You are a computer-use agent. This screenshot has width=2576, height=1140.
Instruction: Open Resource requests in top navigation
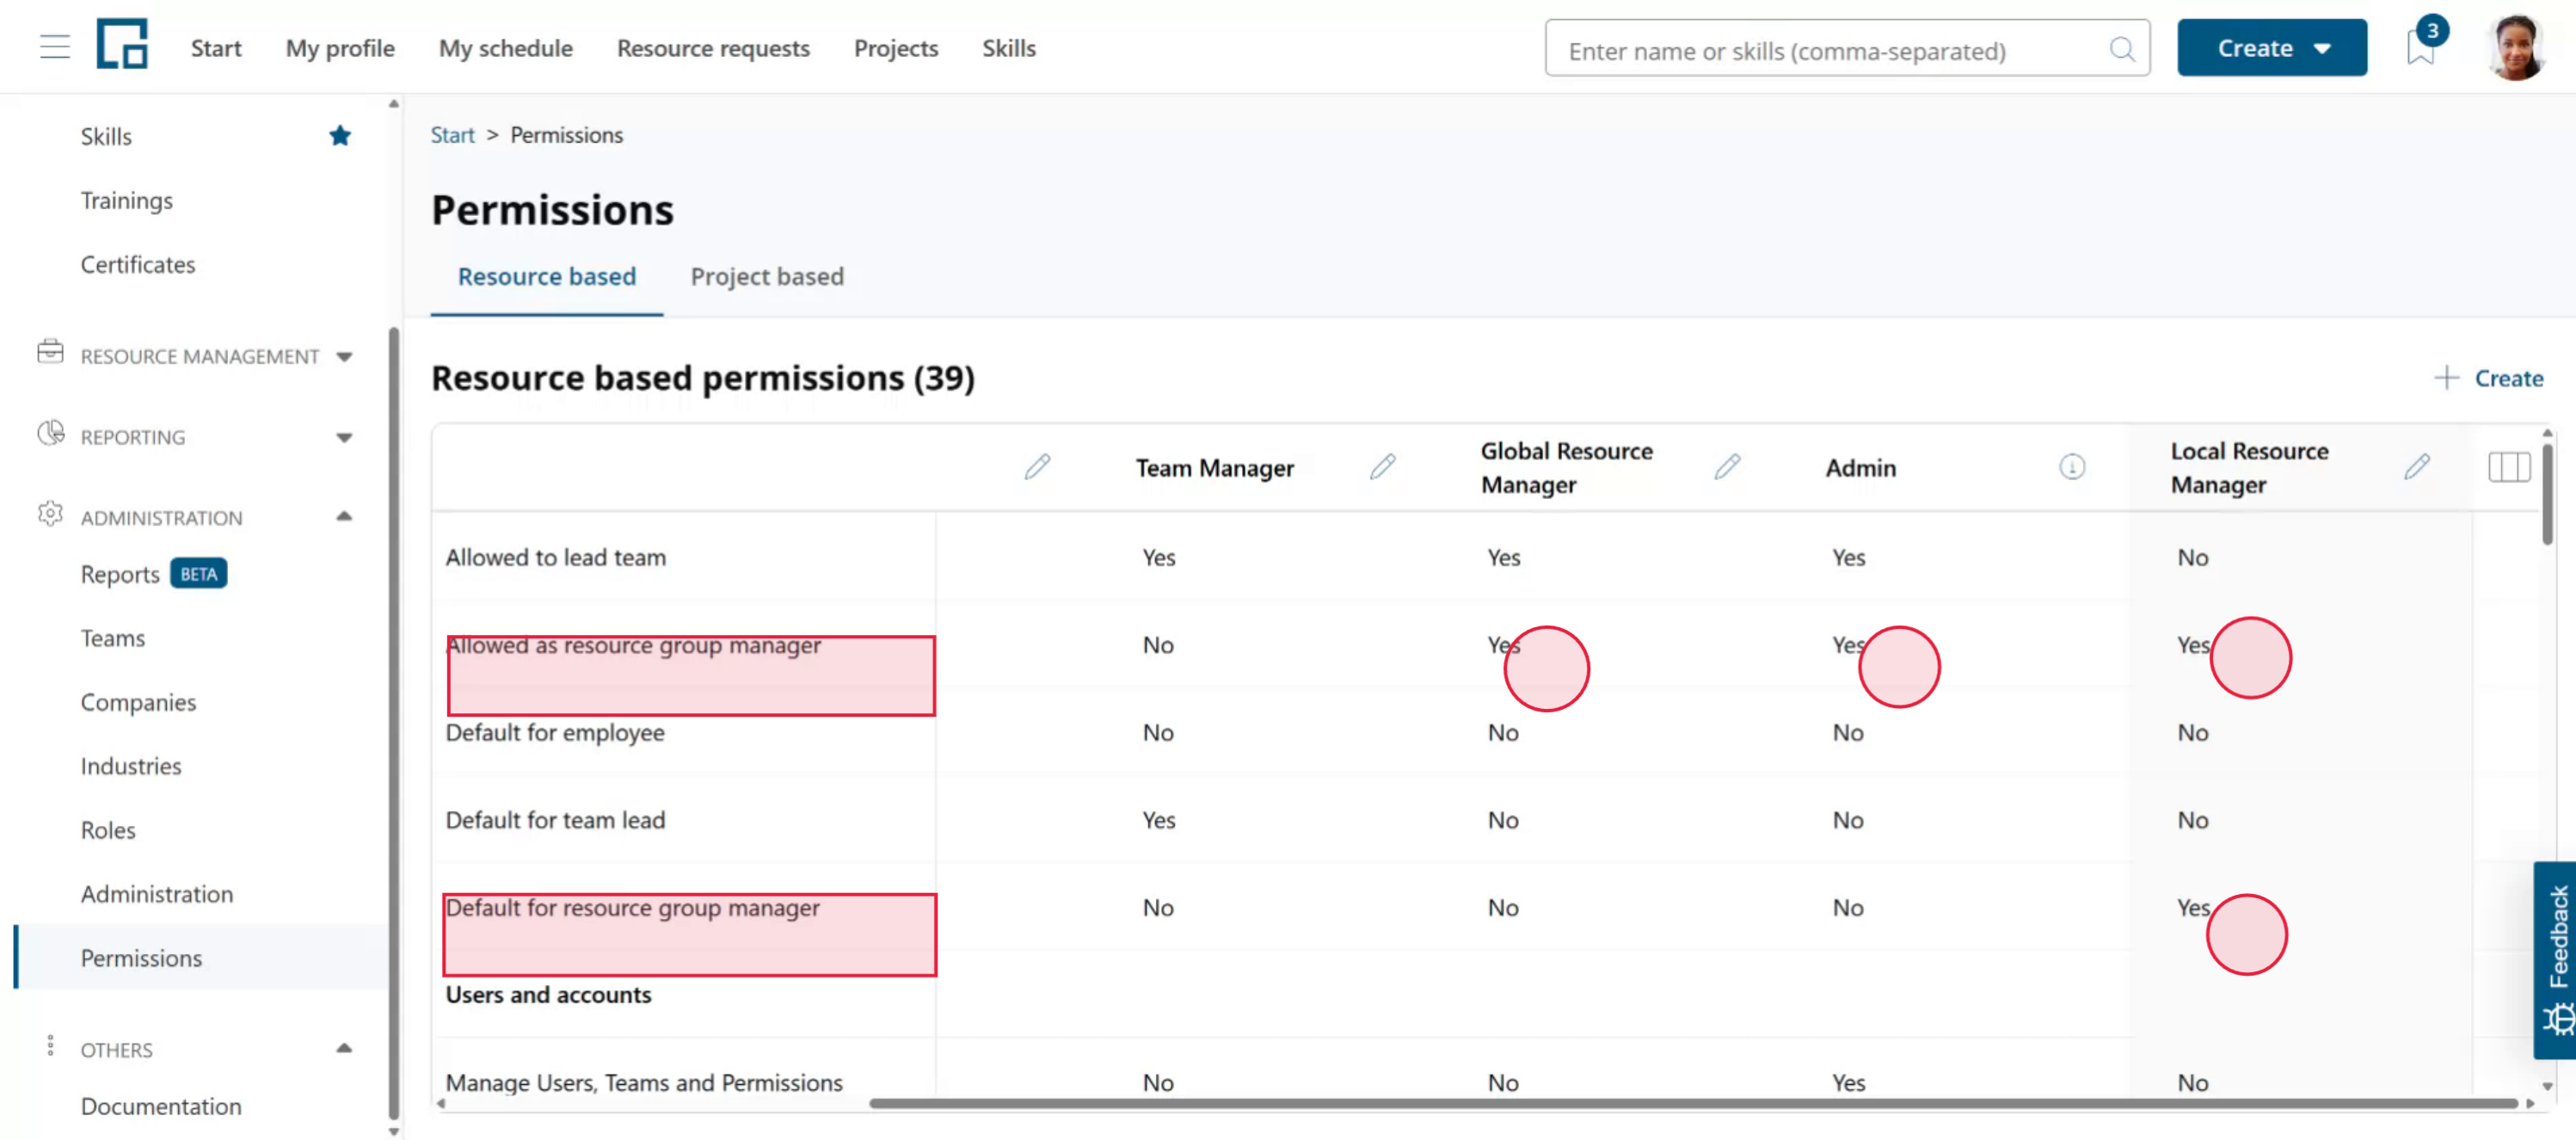(713, 48)
